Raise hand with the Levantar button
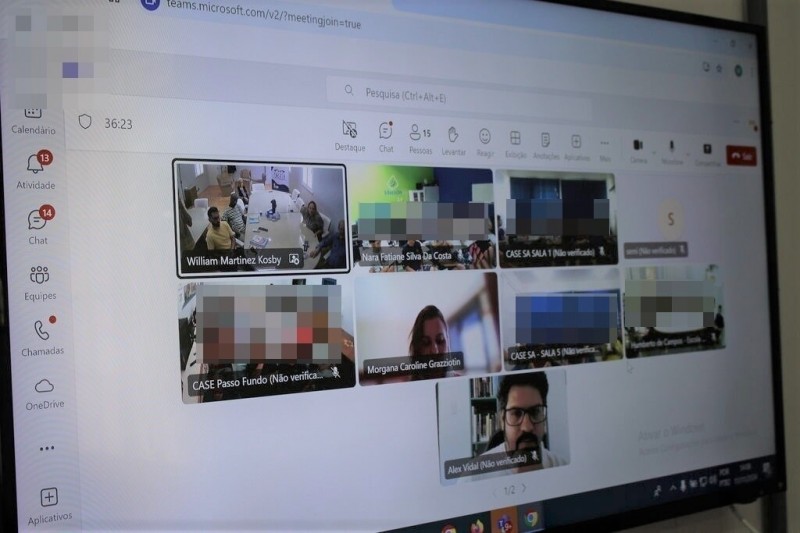The image size is (800, 533). tap(453, 141)
